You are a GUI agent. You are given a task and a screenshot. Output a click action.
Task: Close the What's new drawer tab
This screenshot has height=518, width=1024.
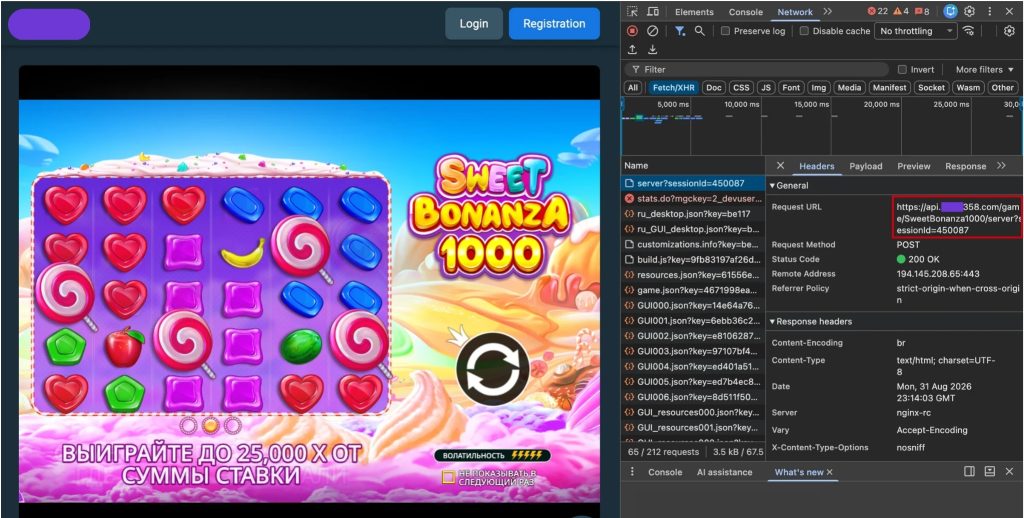[829, 472]
